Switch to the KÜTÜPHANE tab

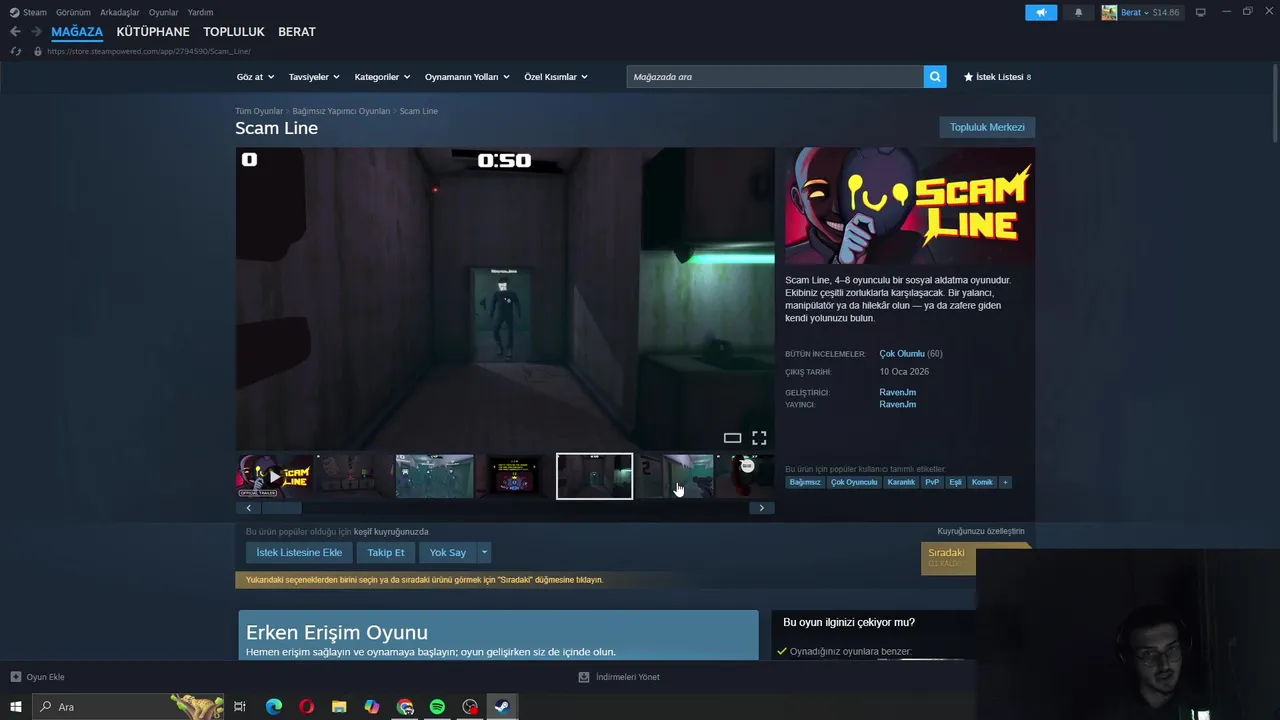(153, 32)
